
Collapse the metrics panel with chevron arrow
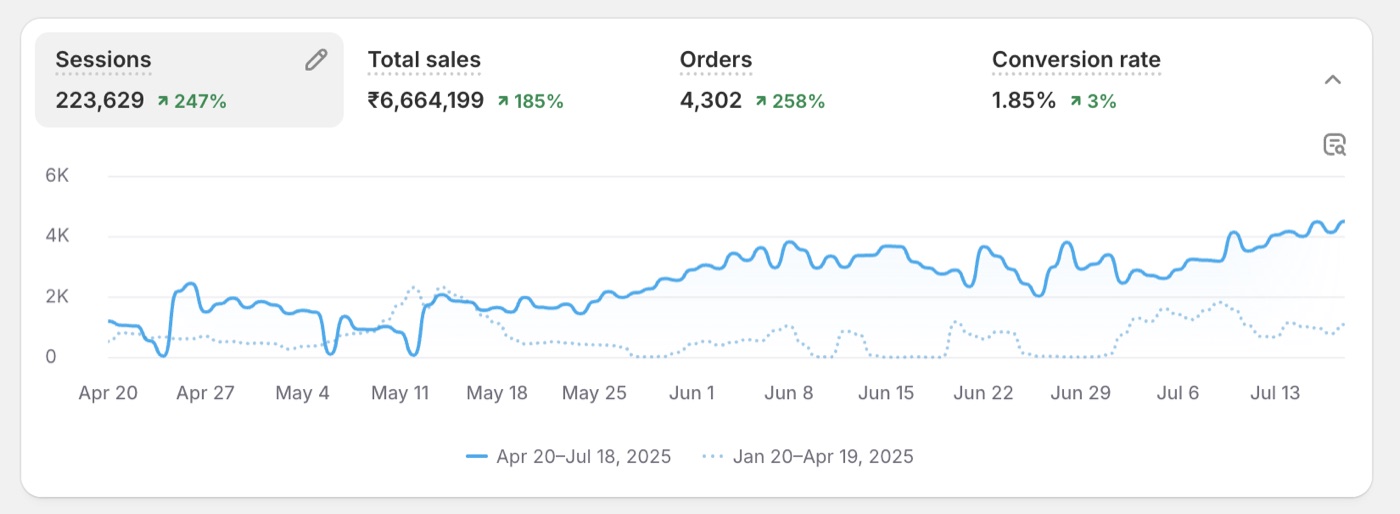(x=1332, y=80)
